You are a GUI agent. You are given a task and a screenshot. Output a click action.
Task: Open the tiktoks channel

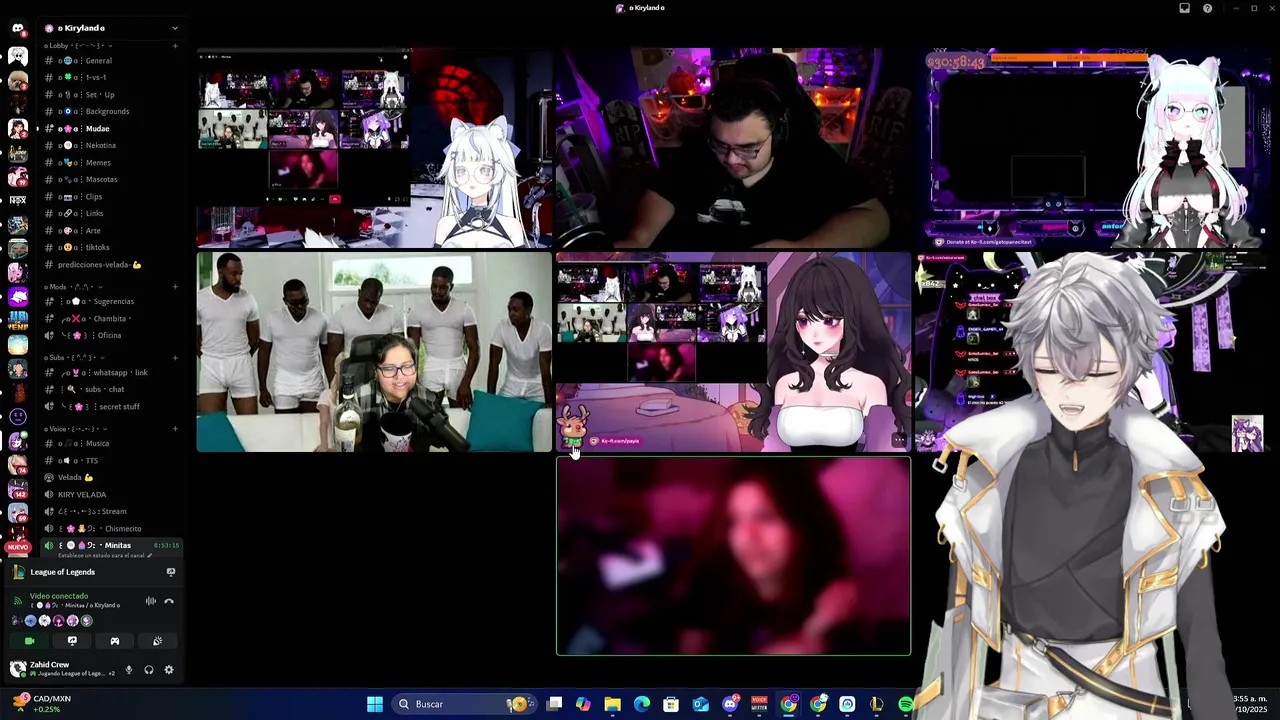coord(111,248)
